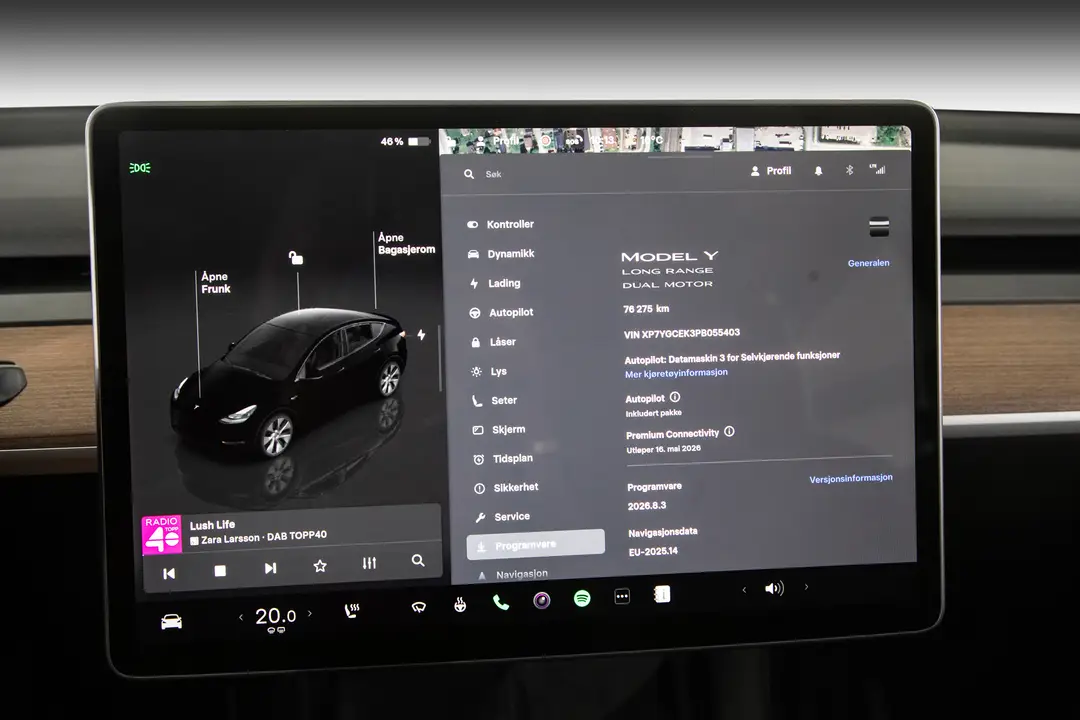
Task: Increase the cabin temperature
Action: point(310,613)
